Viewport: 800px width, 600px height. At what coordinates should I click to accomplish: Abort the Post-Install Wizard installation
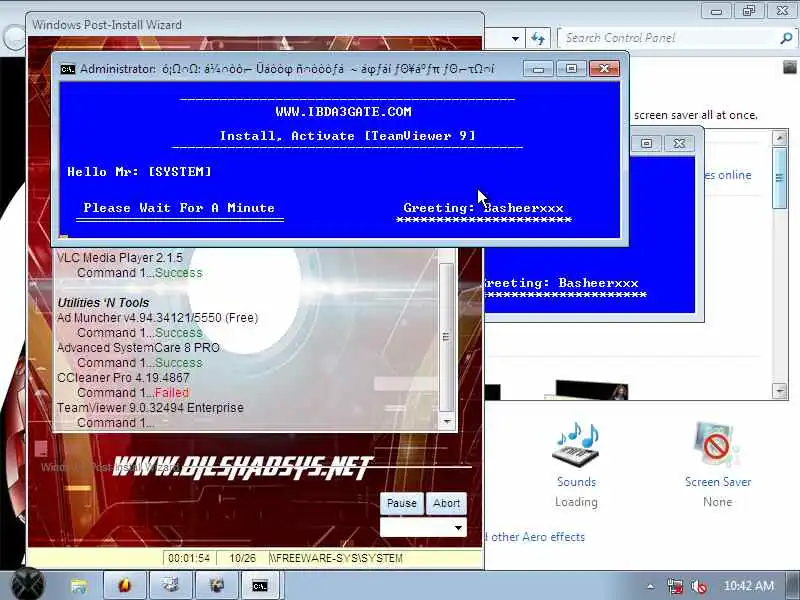point(446,503)
